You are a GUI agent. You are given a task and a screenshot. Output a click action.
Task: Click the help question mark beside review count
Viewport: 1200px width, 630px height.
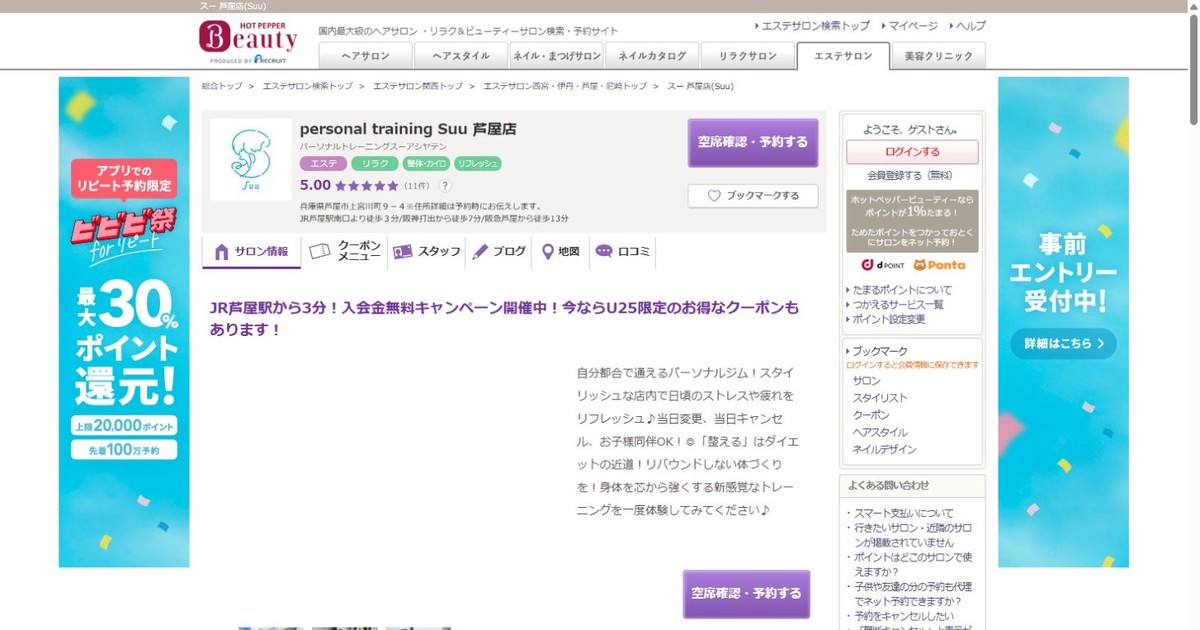(445, 186)
